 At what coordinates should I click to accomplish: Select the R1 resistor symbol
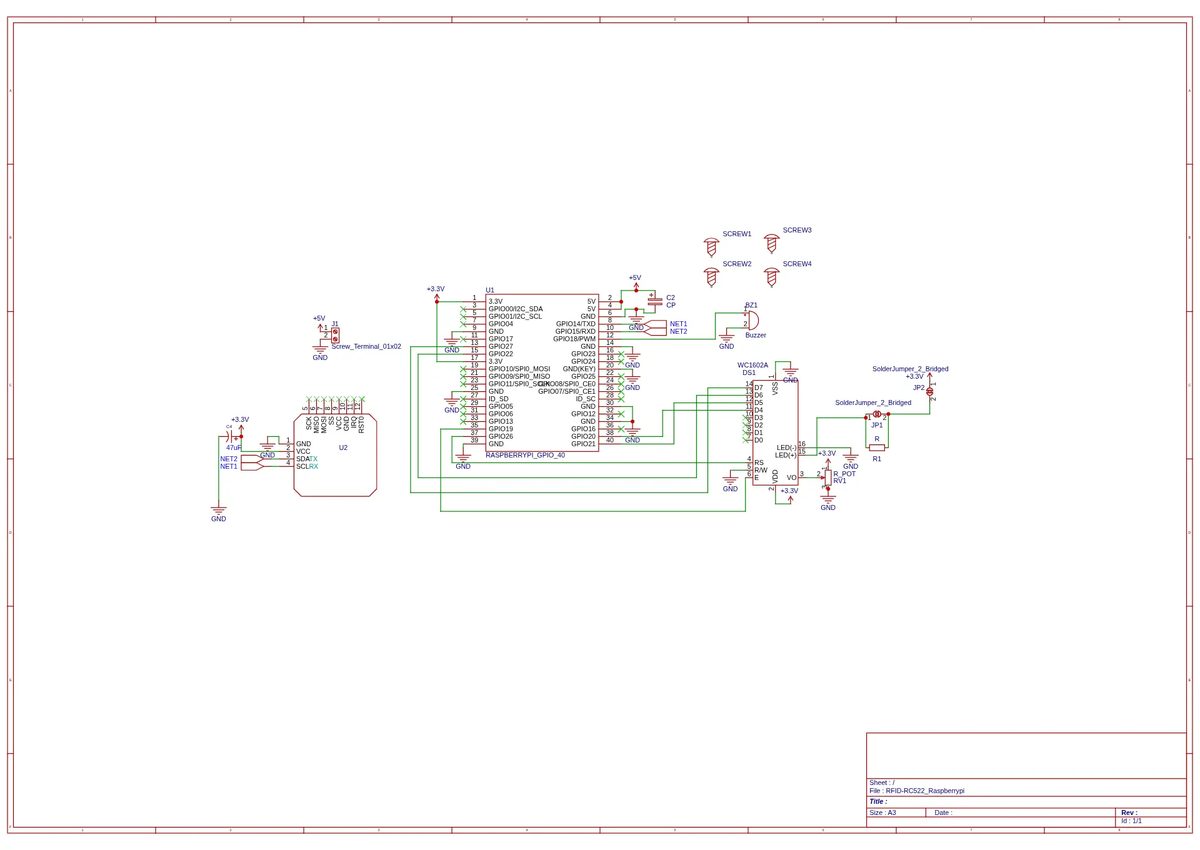(877, 447)
